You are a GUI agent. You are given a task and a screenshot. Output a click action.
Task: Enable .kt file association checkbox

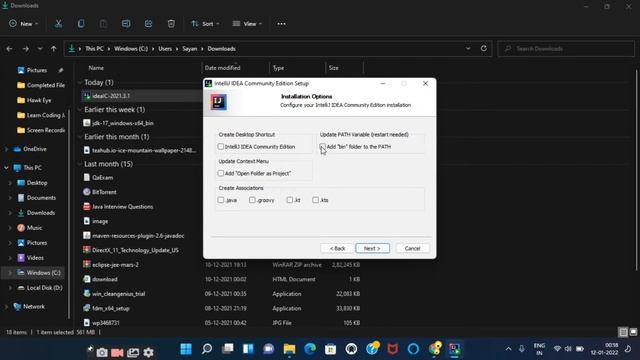point(290,200)
